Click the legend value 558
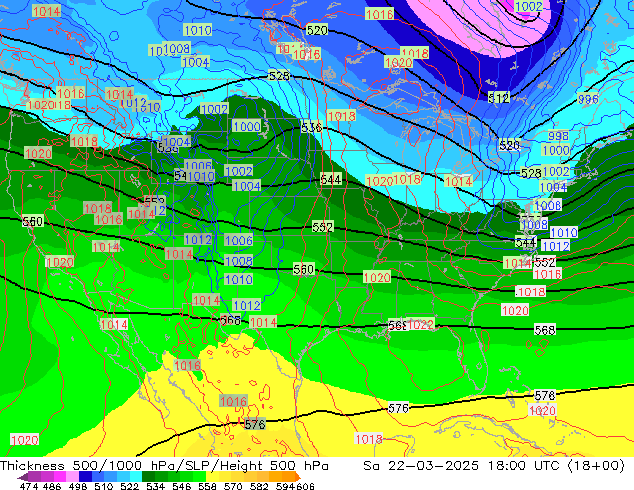This screenshot has height=490, width=634. pyautogui.click(x=207, y=486)
